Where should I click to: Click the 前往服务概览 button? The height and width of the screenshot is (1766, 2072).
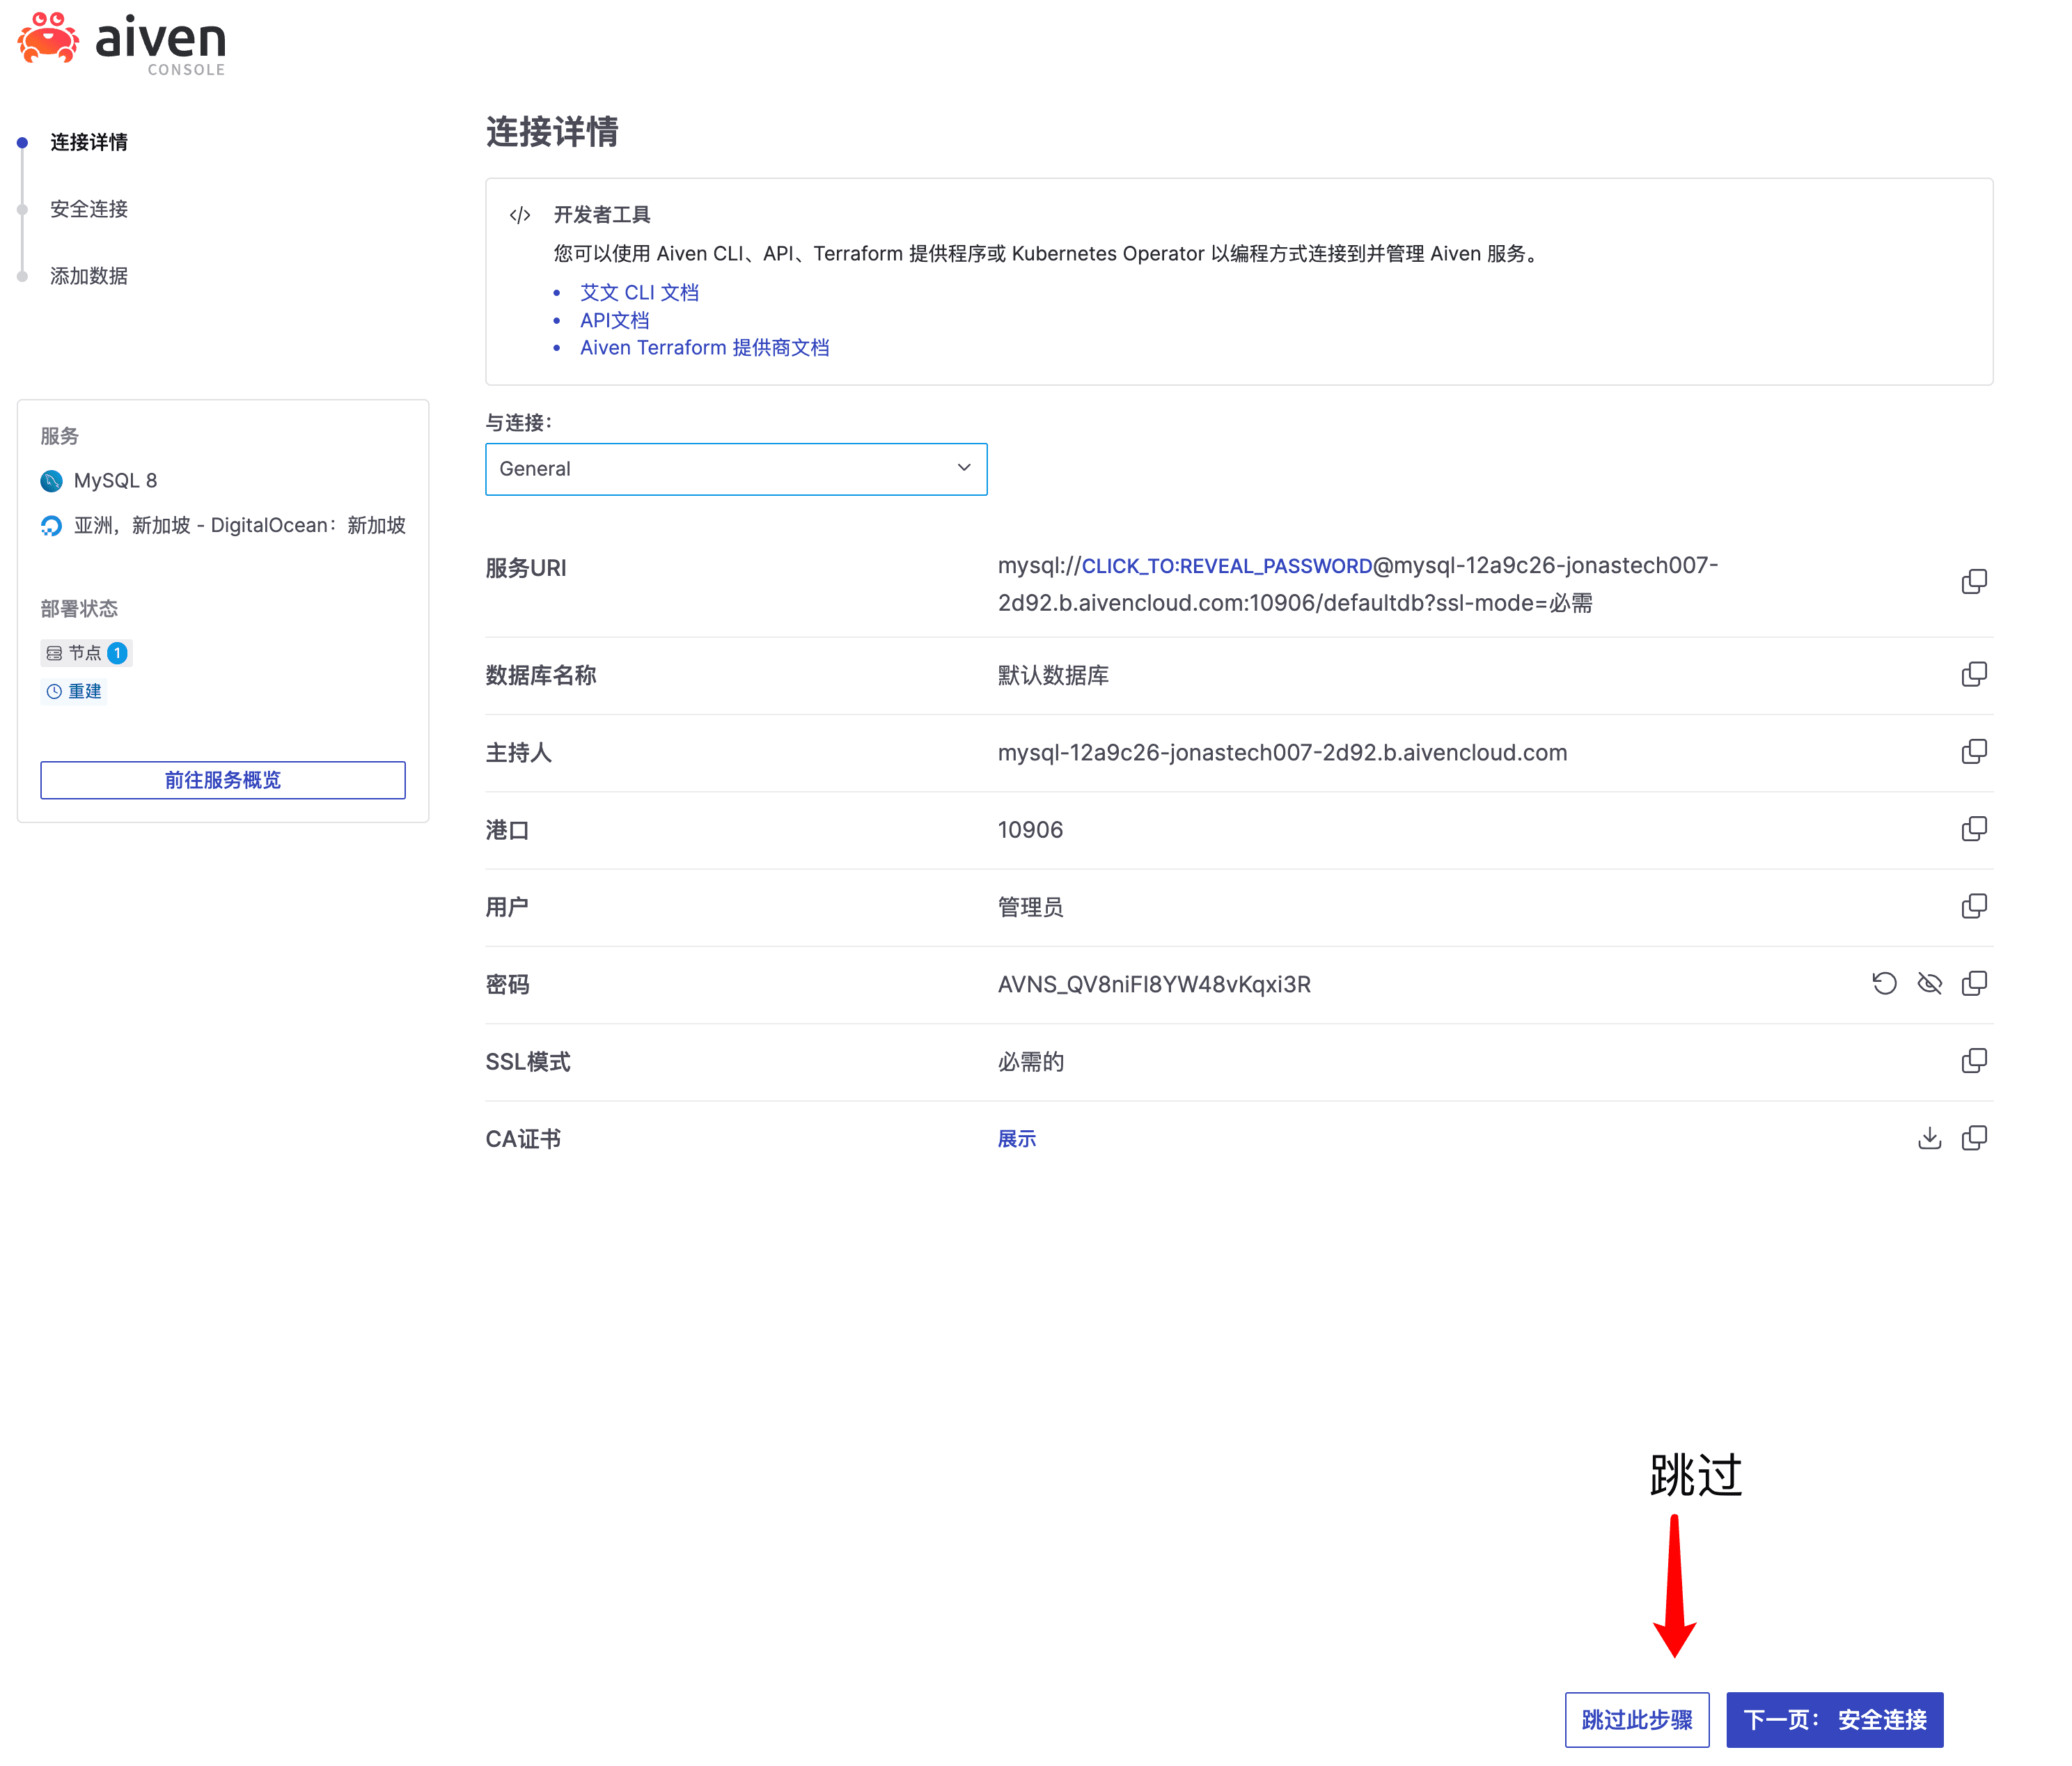[223, 780]
